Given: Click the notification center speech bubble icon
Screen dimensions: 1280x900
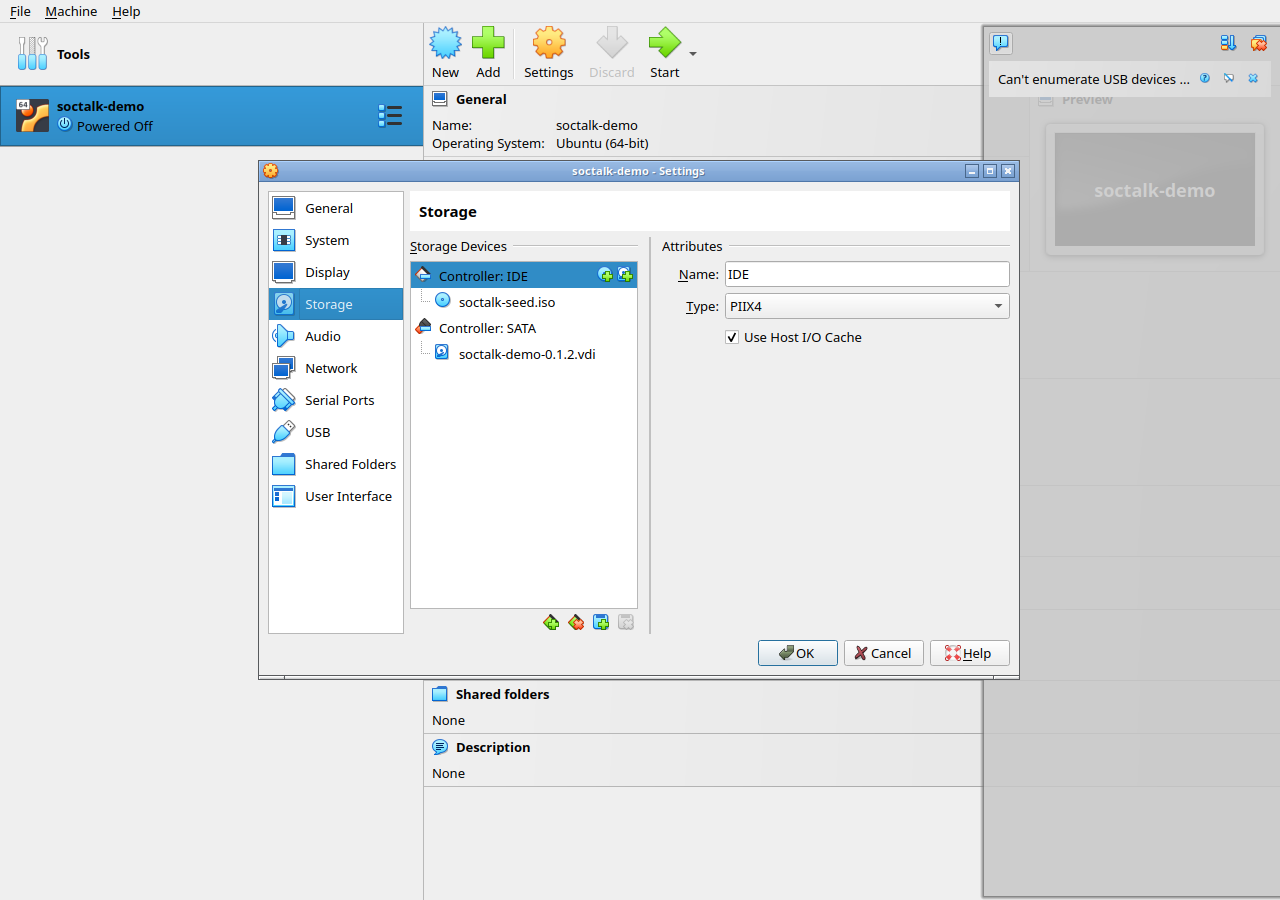Looking at the screenshot, I should pos(1001,43).
